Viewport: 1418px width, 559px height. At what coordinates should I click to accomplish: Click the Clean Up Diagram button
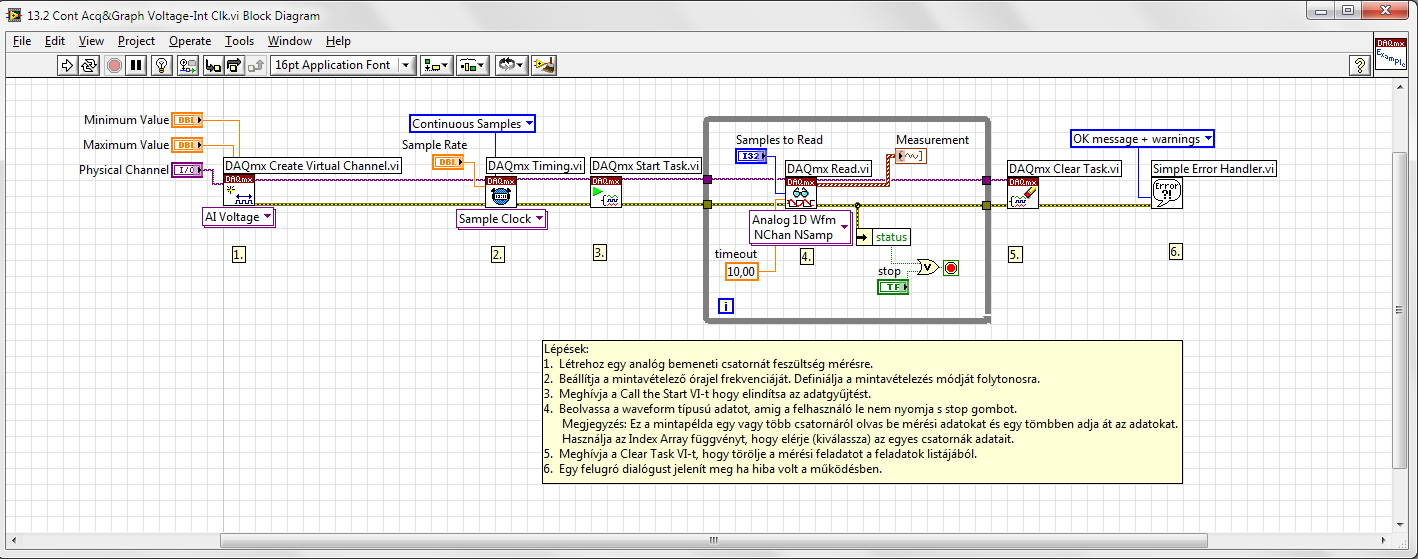(544, 65)
